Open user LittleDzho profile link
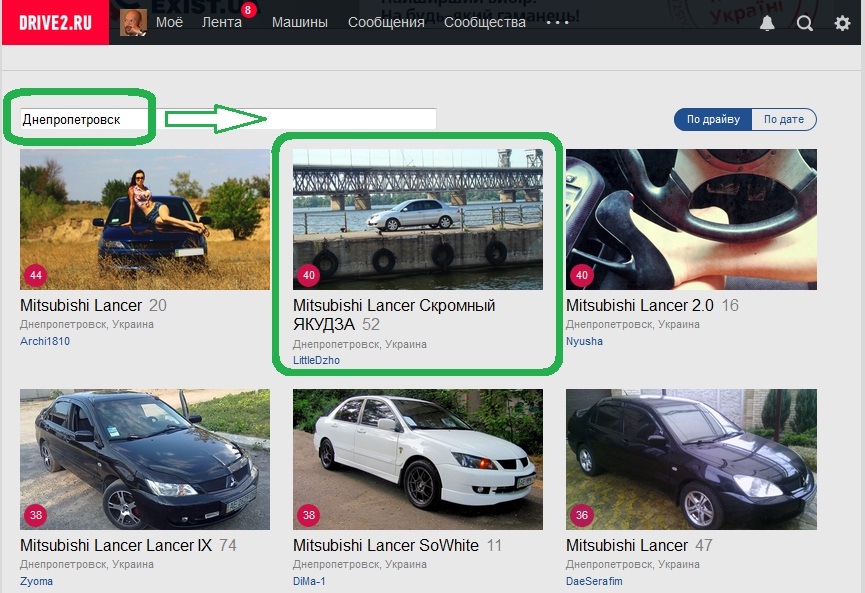 (316, 360)
